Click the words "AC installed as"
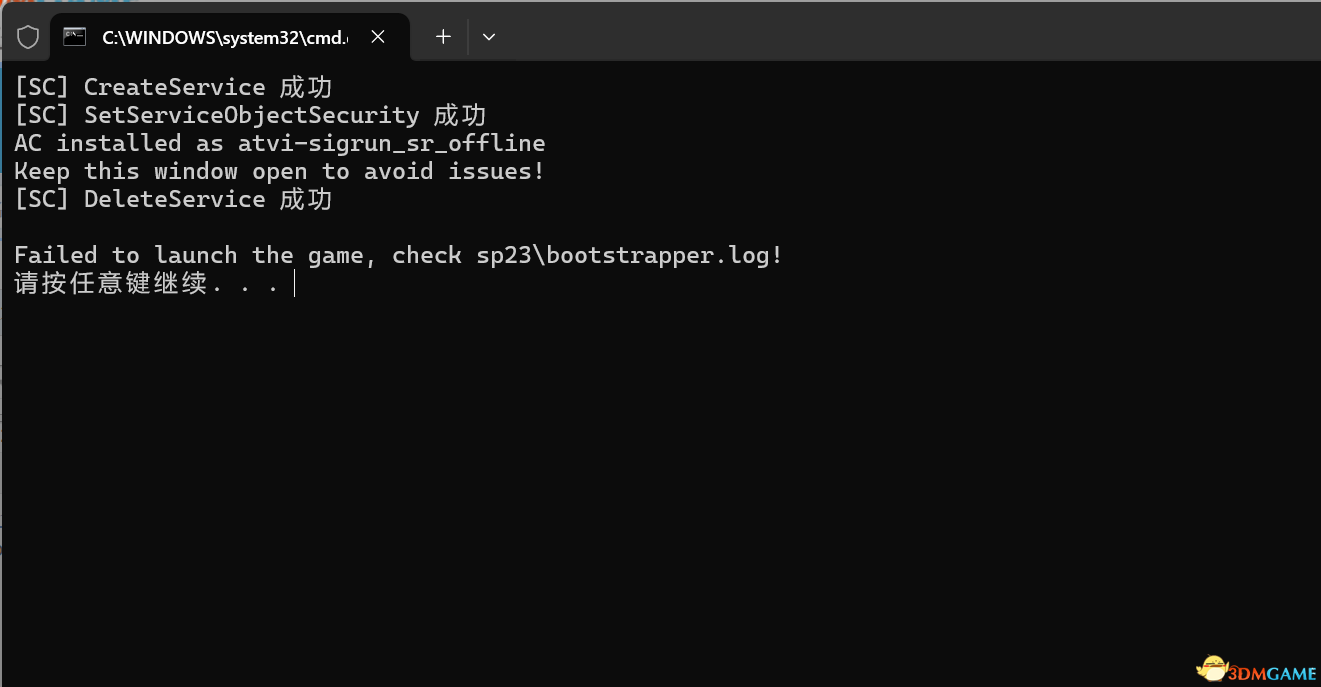This screenshot has height=687, width=1321. [119, 143]
